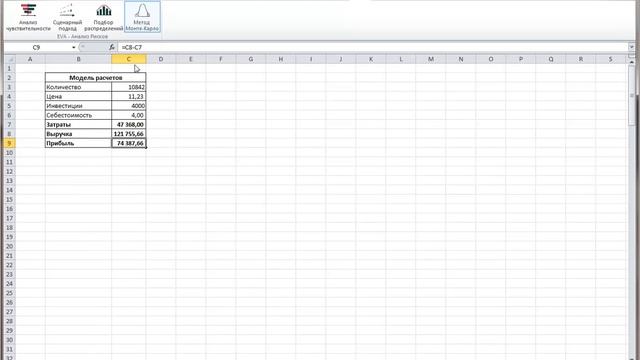640x360 pixels.
Task: Select column E header
Action: tap(191, 59)
